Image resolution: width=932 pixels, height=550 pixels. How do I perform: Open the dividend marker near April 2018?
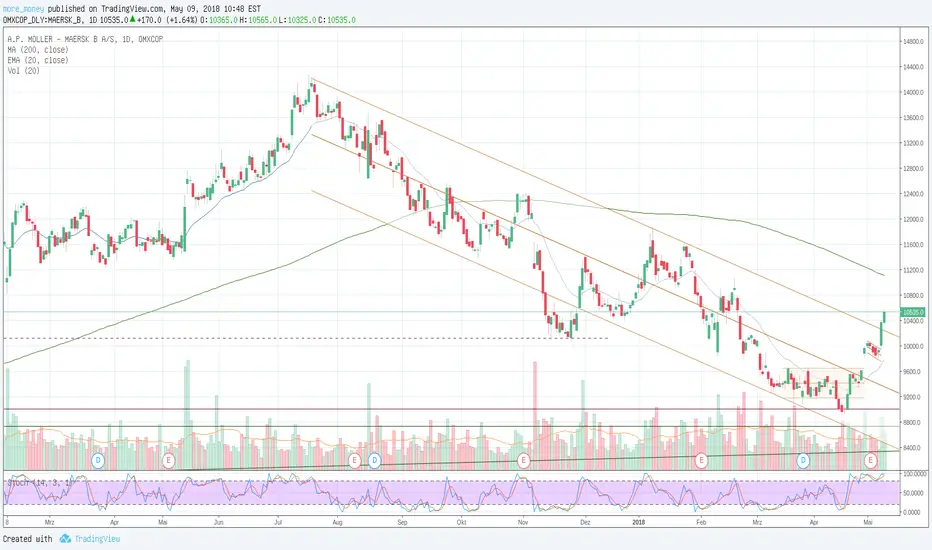click(803, 460)
